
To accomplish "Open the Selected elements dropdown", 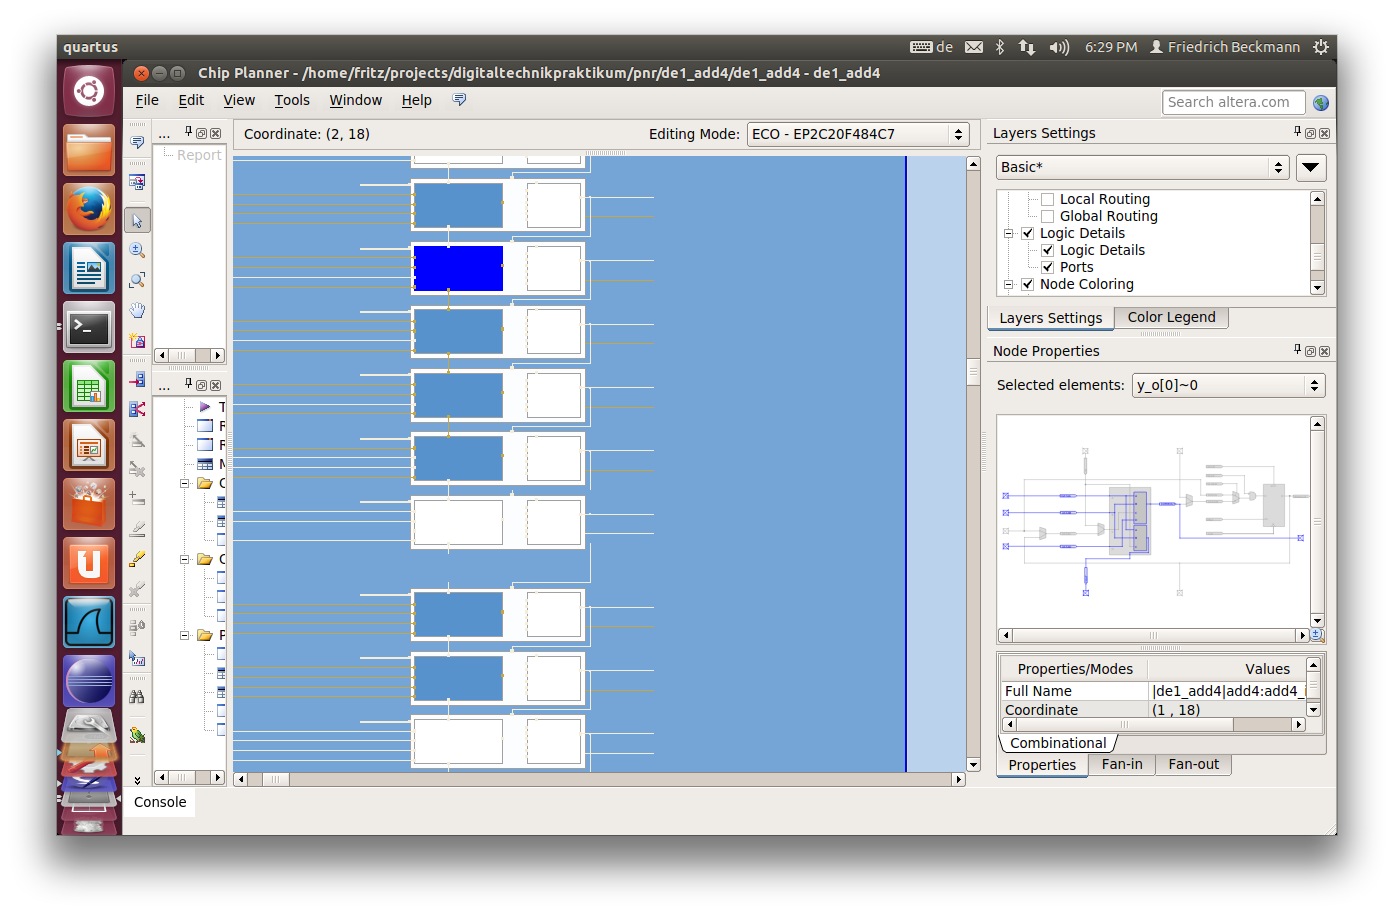I will click(1227, 386).
